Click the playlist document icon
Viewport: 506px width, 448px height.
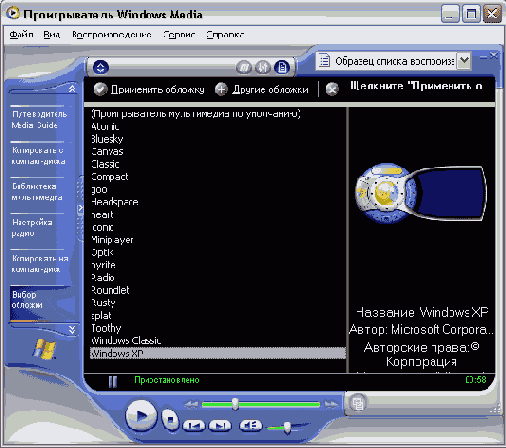tap(324, 61)
